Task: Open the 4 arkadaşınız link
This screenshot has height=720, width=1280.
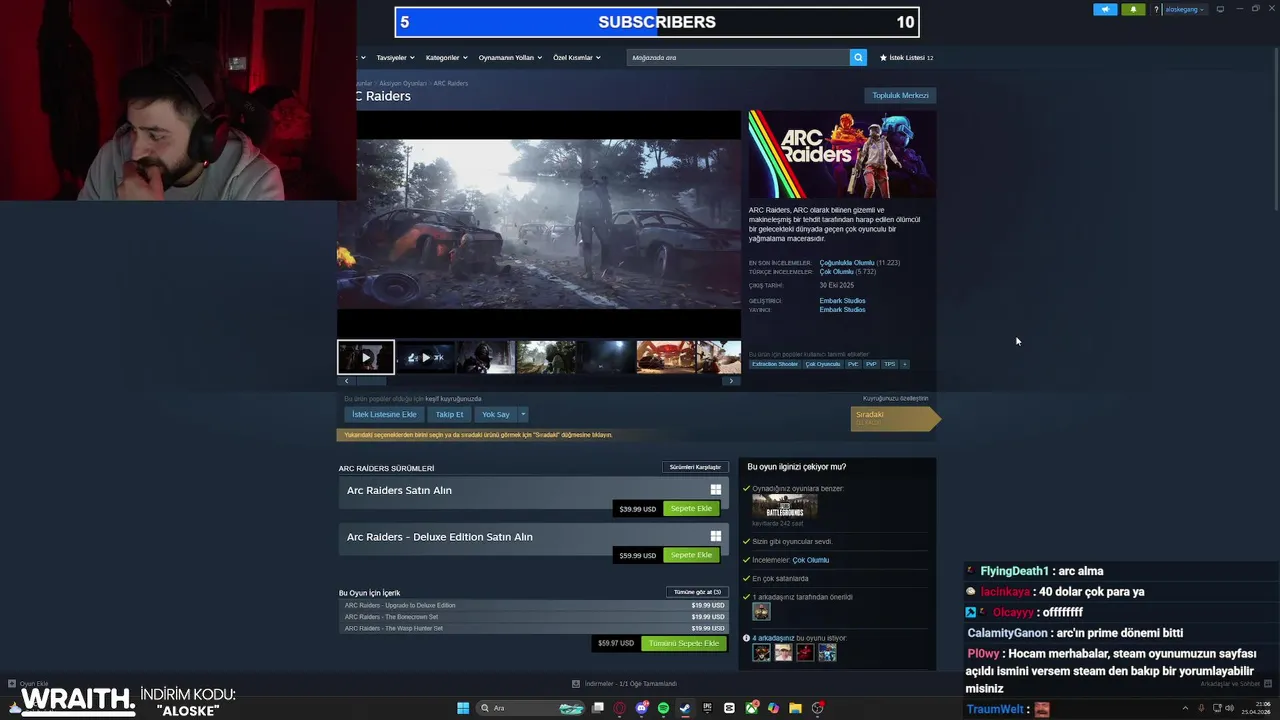Action: pos(773,638)
